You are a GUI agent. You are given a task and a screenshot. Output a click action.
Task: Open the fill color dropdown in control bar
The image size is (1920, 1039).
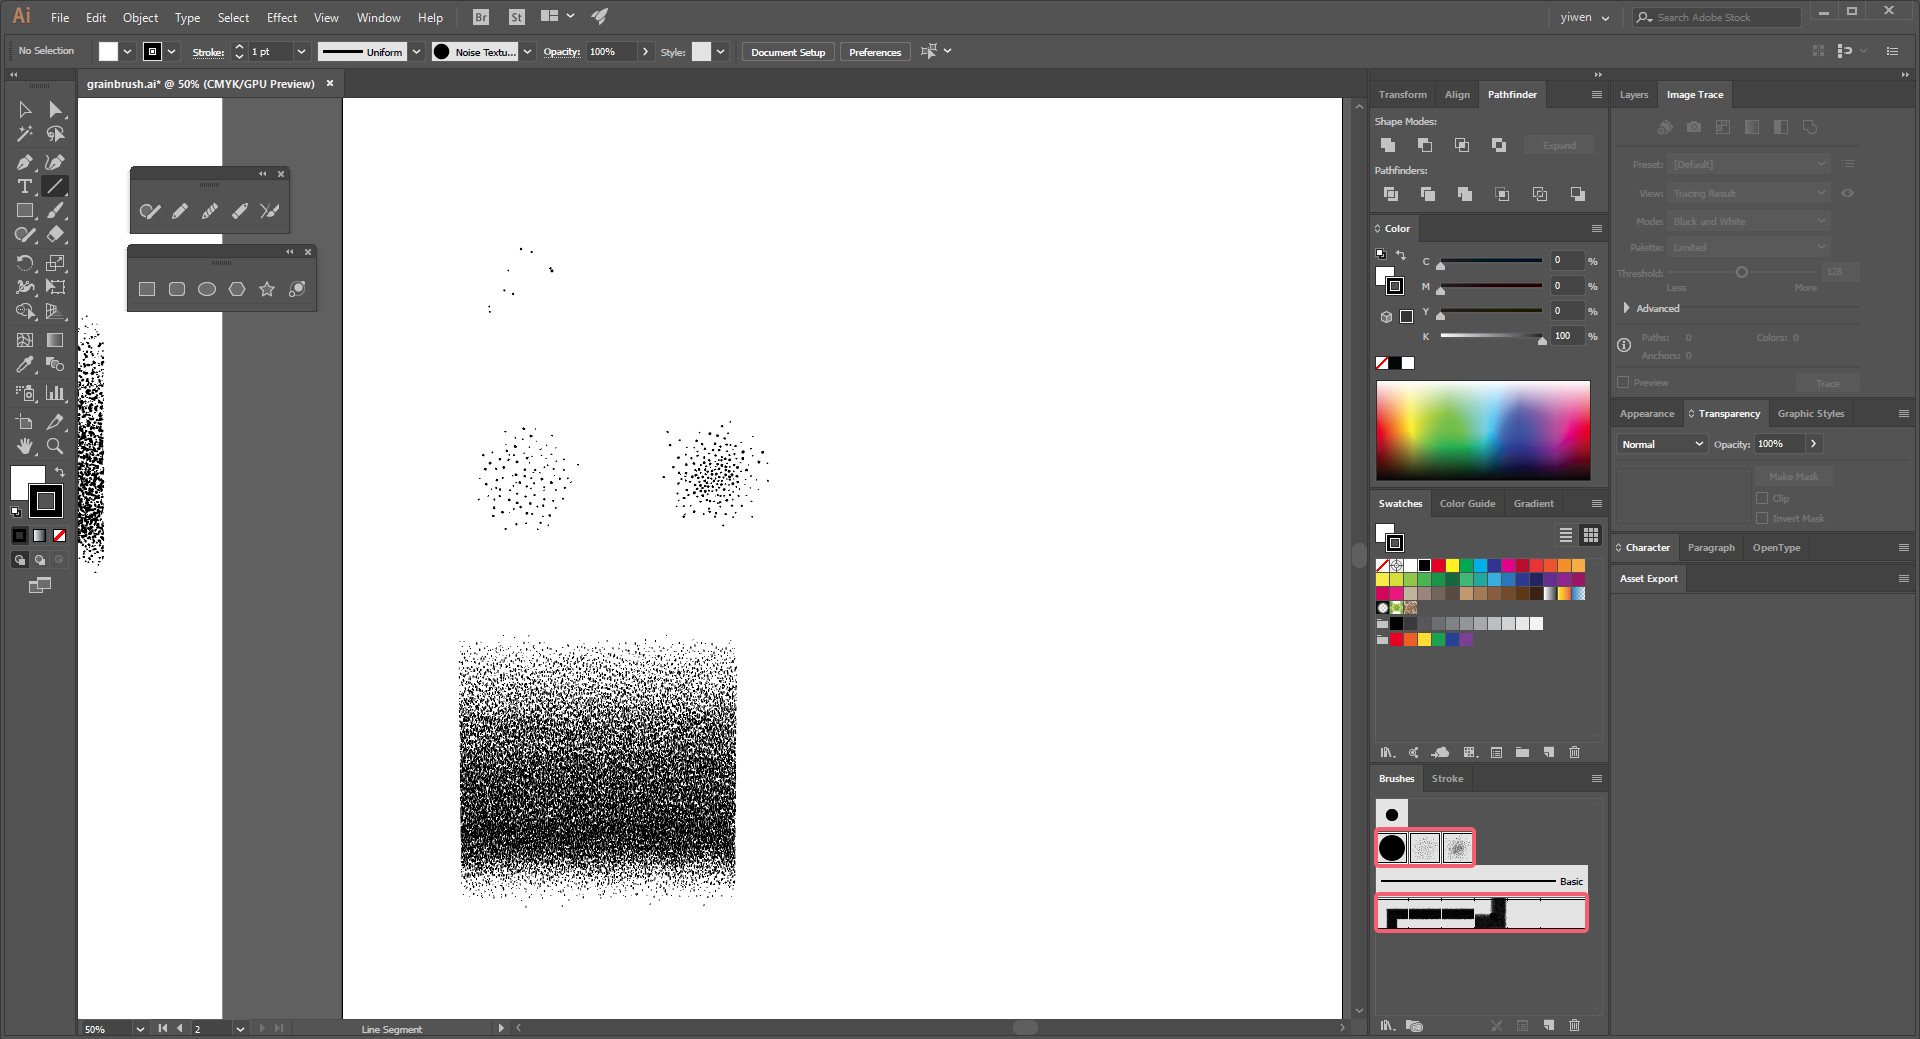click(x=127, y=52)
